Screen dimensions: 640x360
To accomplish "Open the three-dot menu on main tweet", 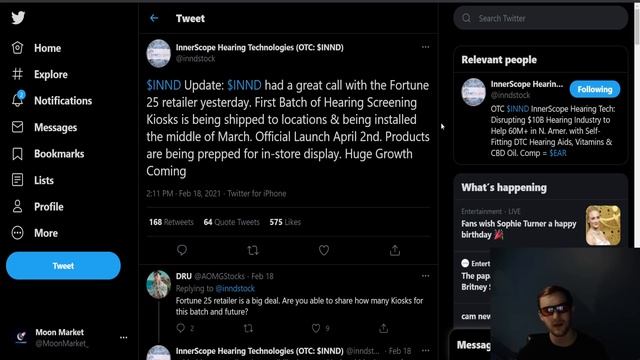I will (425, 47).
